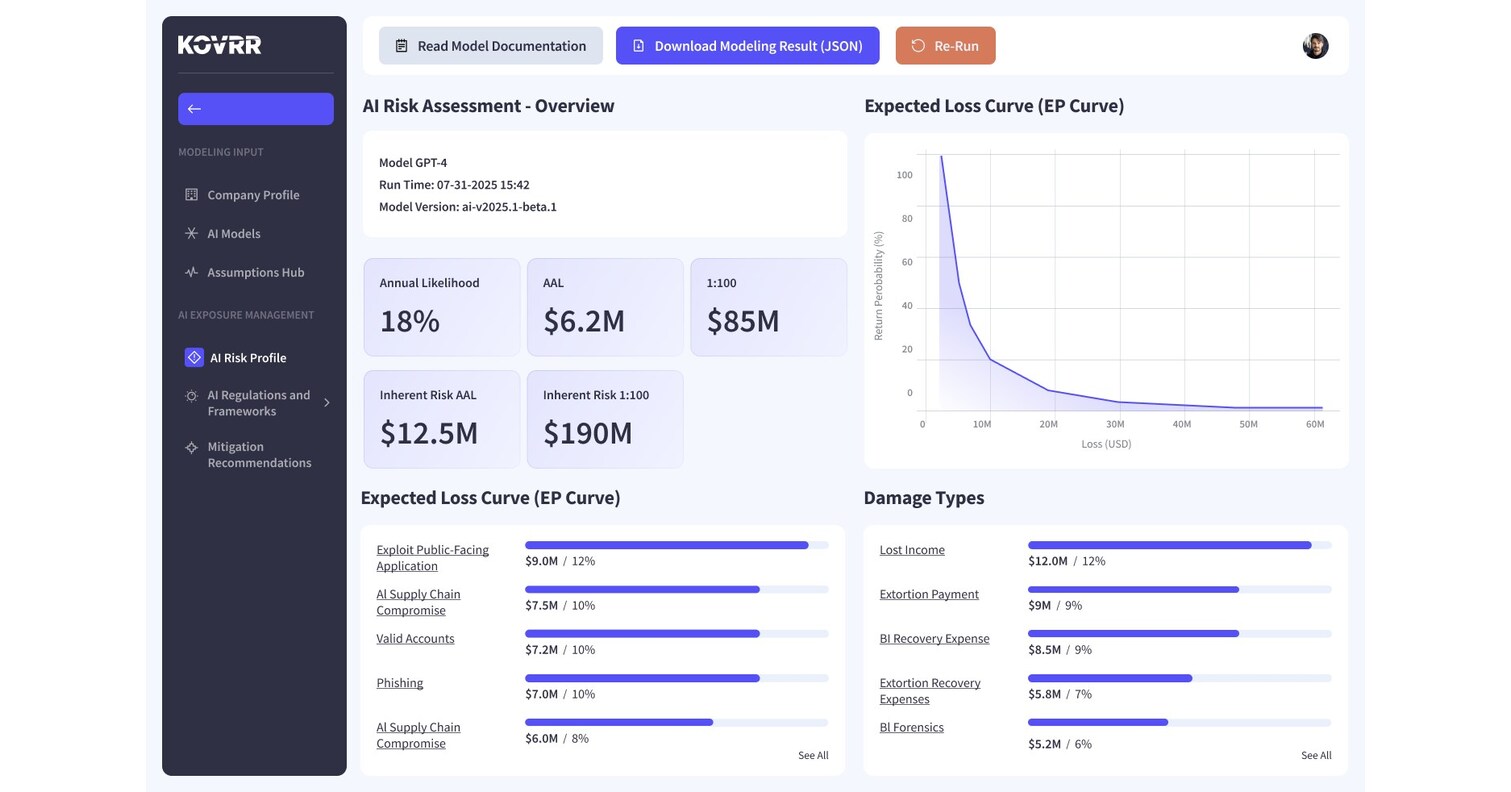Trigger the Re-Run action
The width and height of the screenshot is (1511, 792).
tap(945, 45)
